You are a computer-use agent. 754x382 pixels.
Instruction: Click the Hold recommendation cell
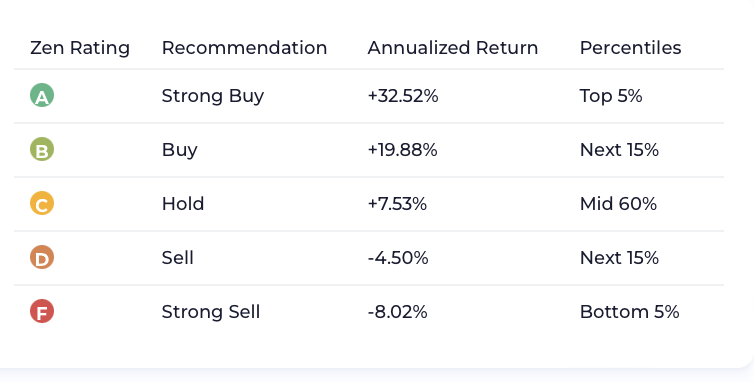click(x=183, y=204)
